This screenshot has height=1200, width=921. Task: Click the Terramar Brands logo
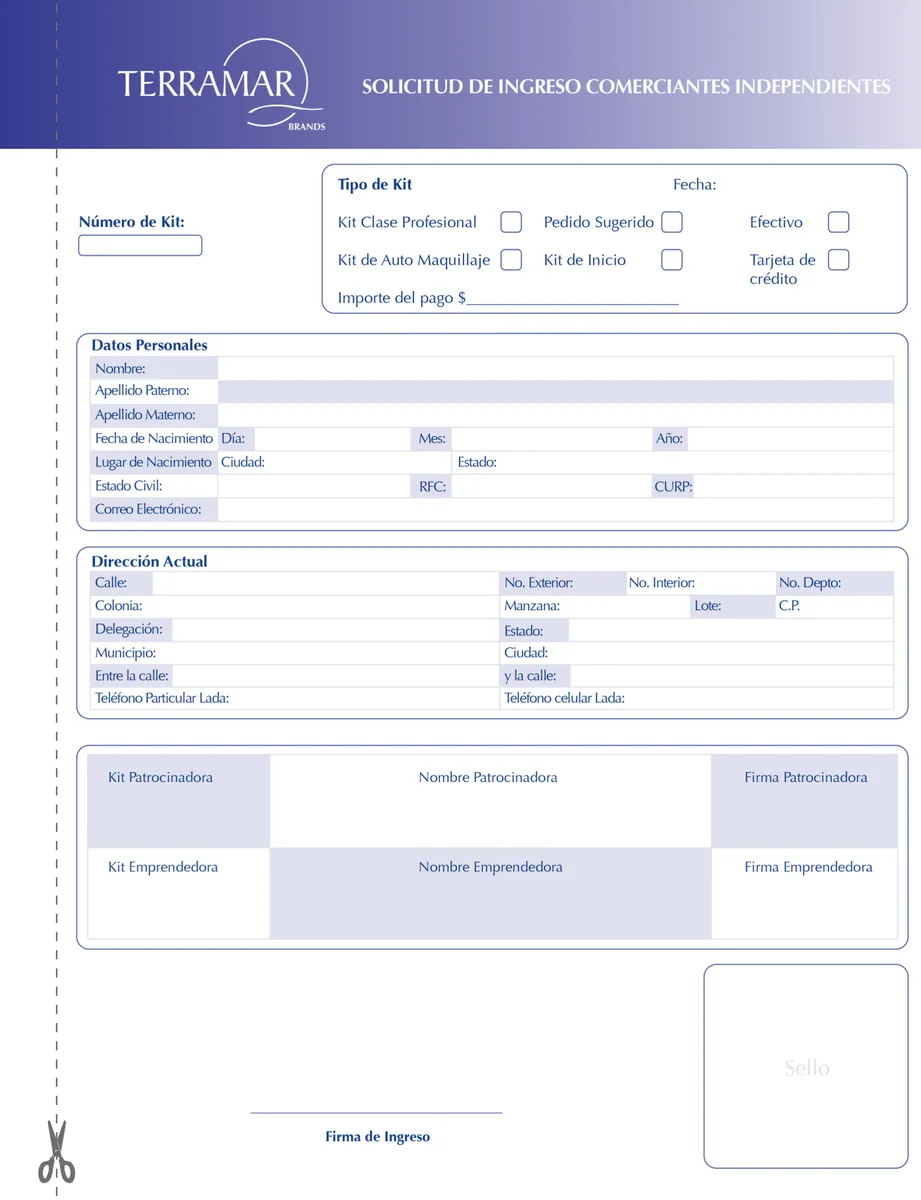coord(221,86)
